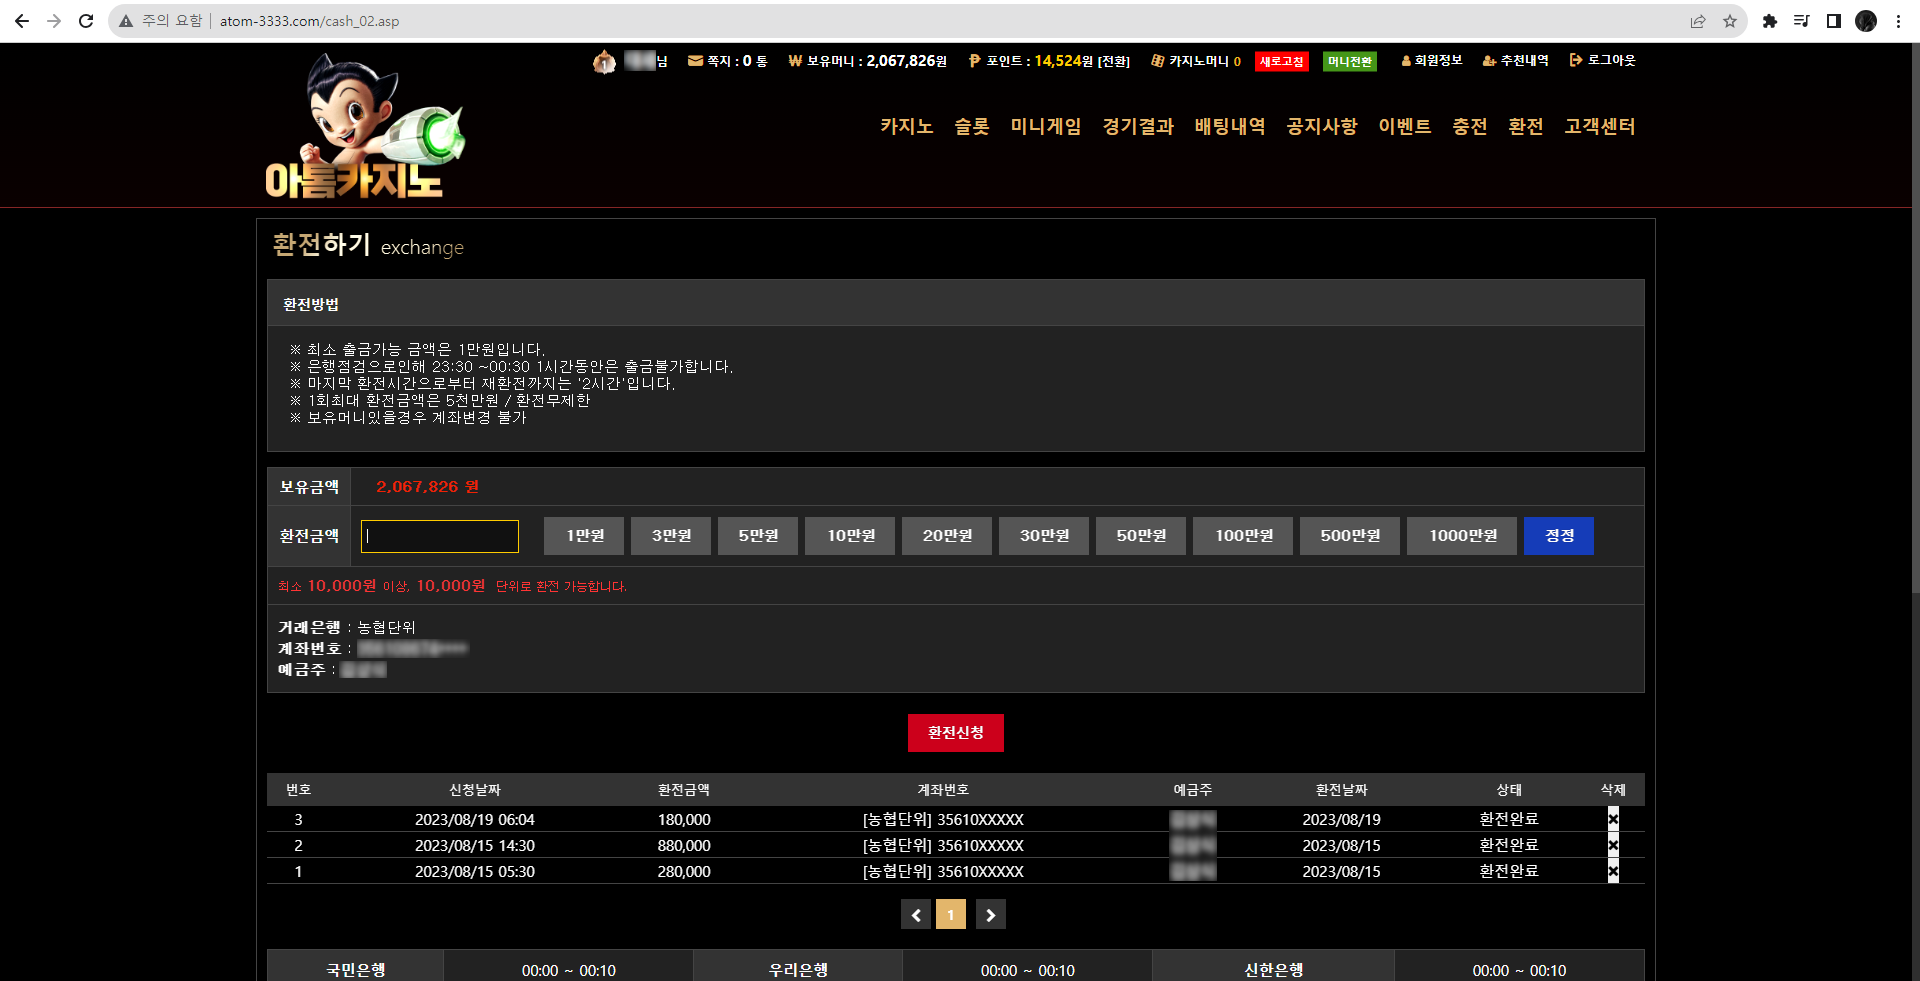Viewport: 1920px width, 981px height.
Task: Open the 배팅내역 menu
Action: pyautogui.click(x=1230, y=126)
